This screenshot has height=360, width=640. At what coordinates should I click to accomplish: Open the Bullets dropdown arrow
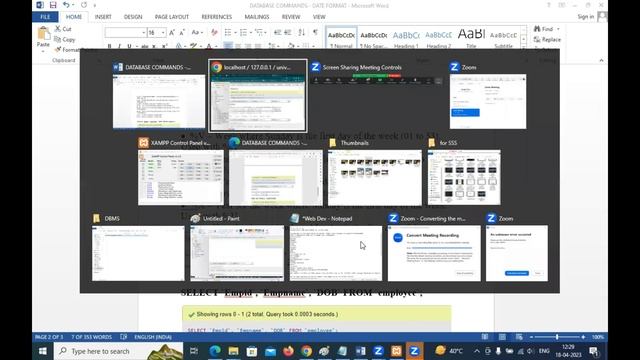point(235,33)
